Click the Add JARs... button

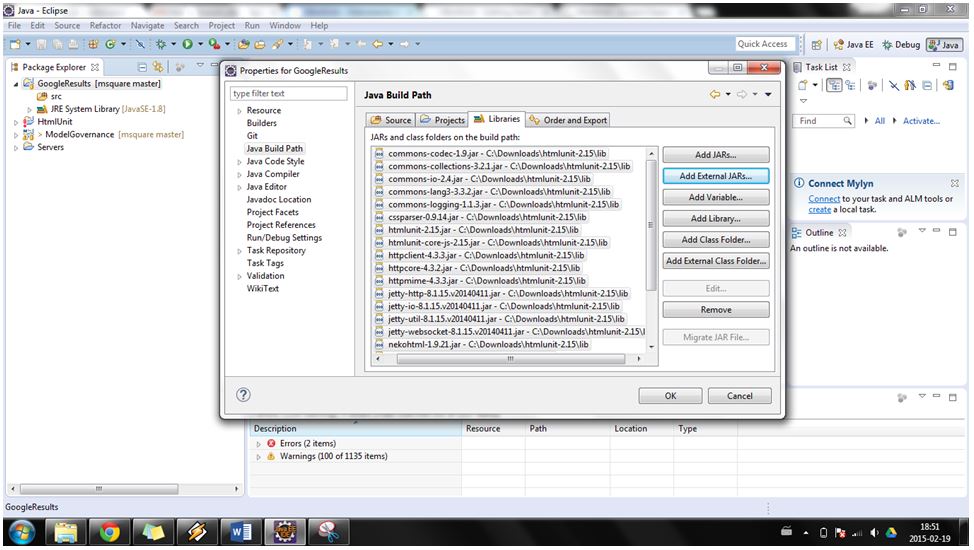(x=716, y=155)
